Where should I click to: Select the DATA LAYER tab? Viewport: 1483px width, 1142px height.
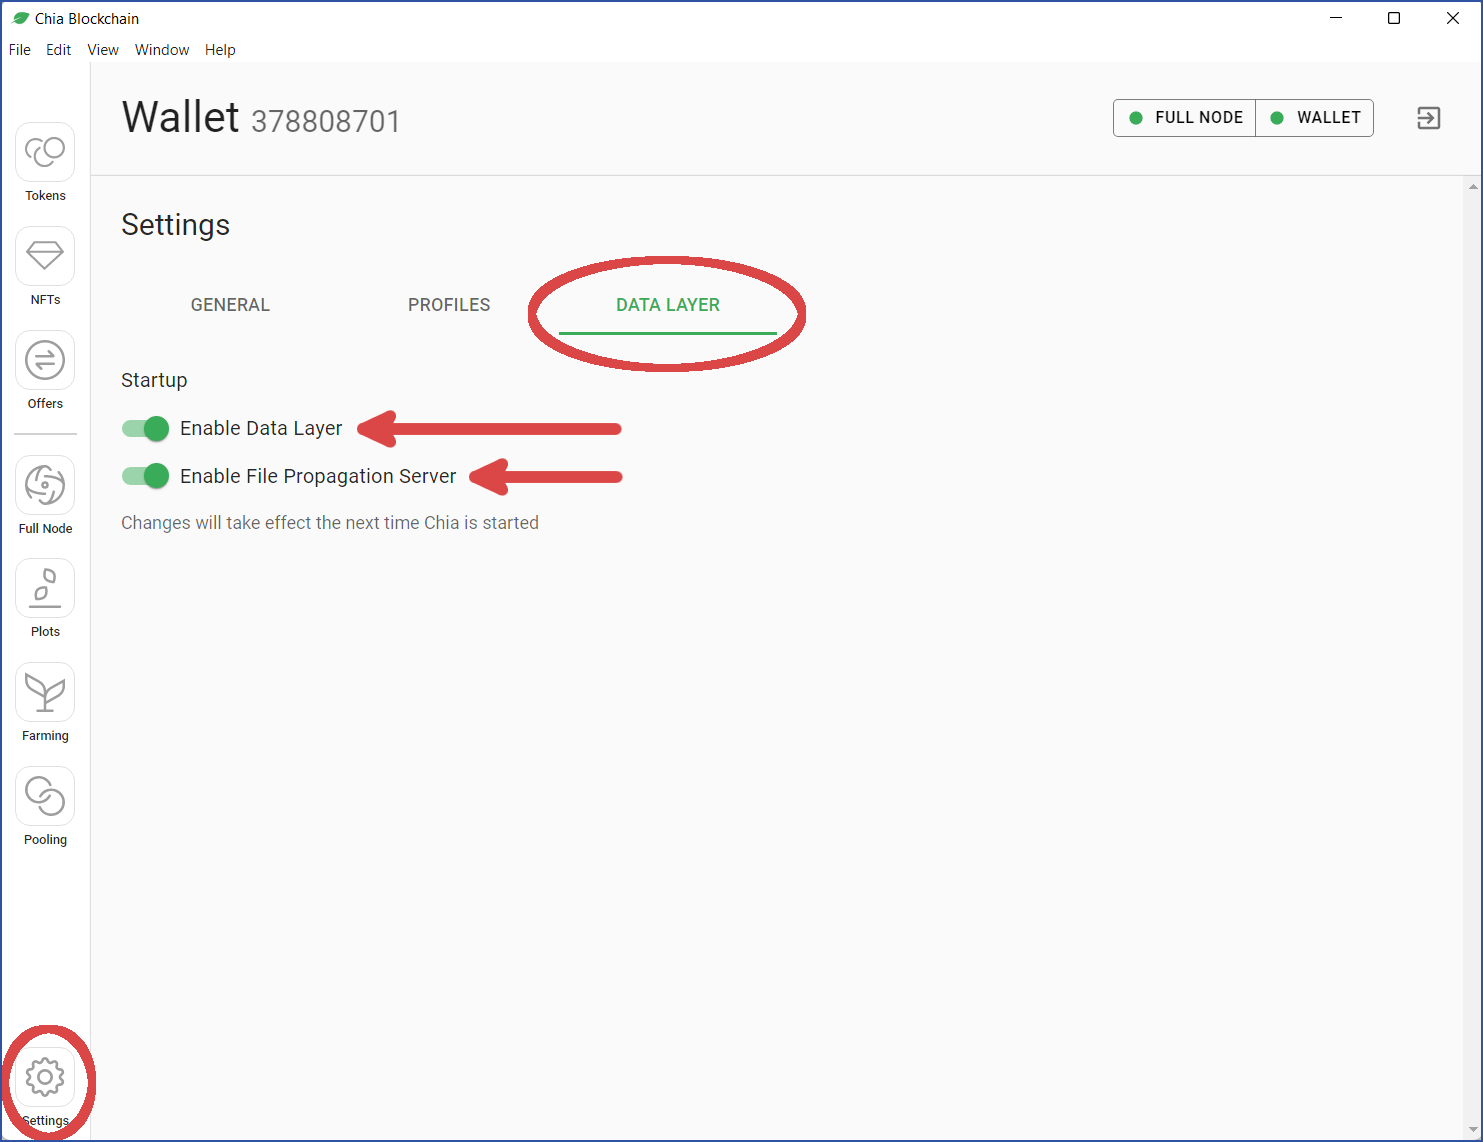click(668, 305)
